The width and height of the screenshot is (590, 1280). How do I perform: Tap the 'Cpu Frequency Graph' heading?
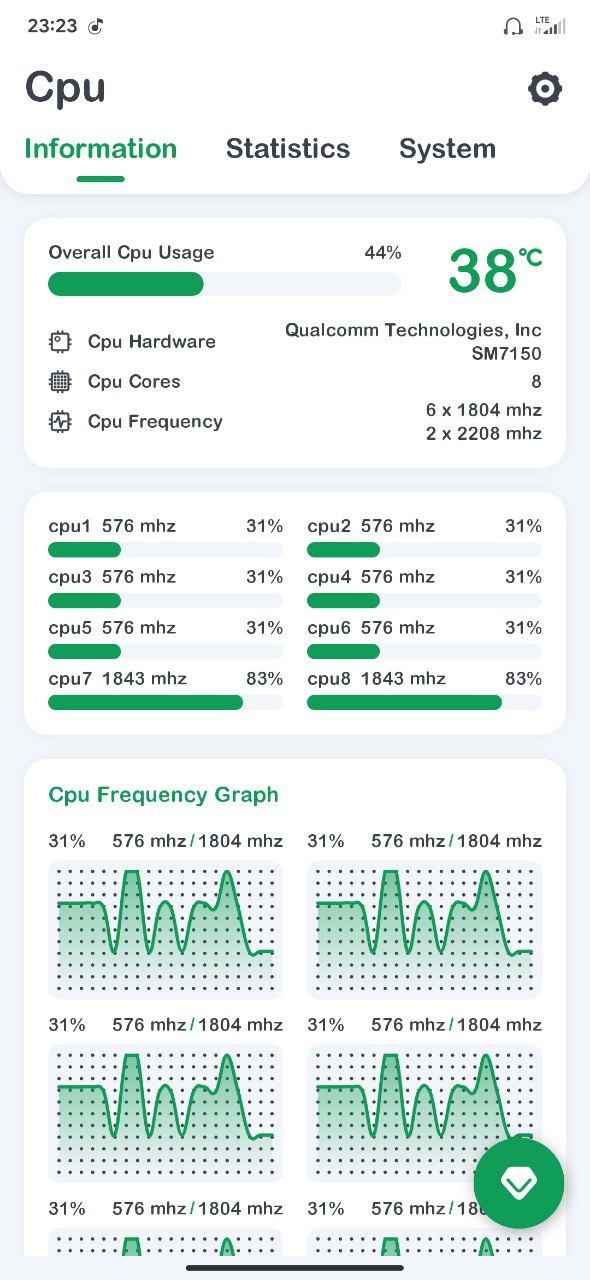click(164, 795)
